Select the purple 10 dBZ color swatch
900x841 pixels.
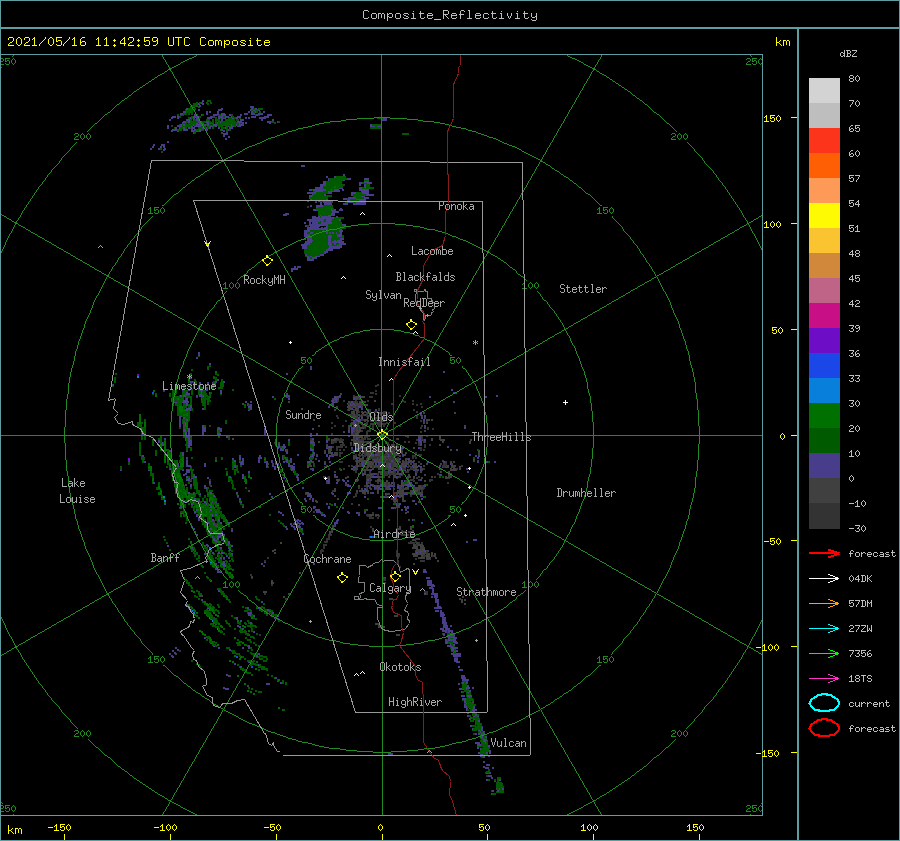[x=824, y=466]
